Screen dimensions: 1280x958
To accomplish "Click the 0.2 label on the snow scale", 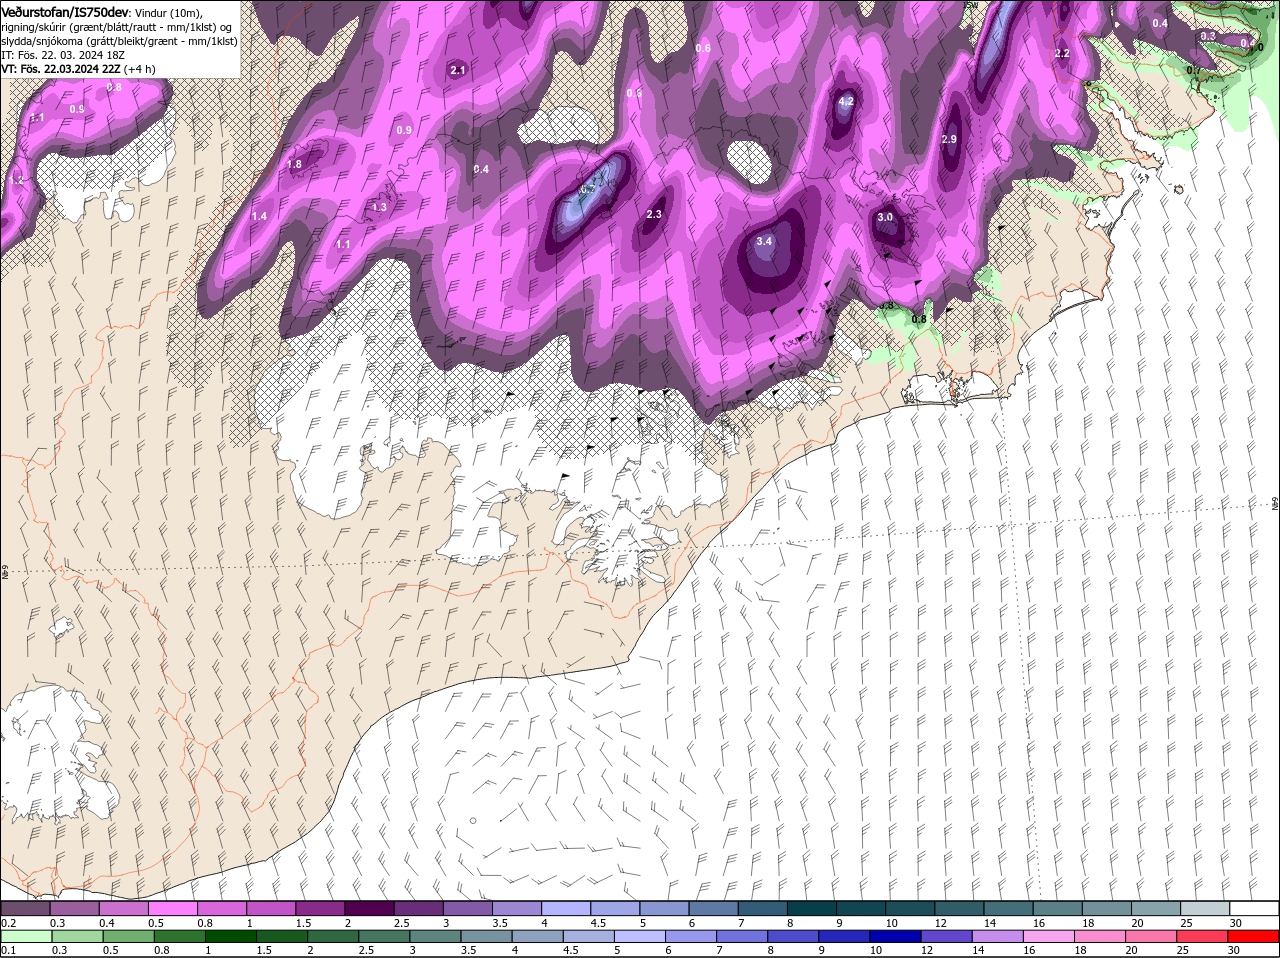I will [x=9, y=923].
